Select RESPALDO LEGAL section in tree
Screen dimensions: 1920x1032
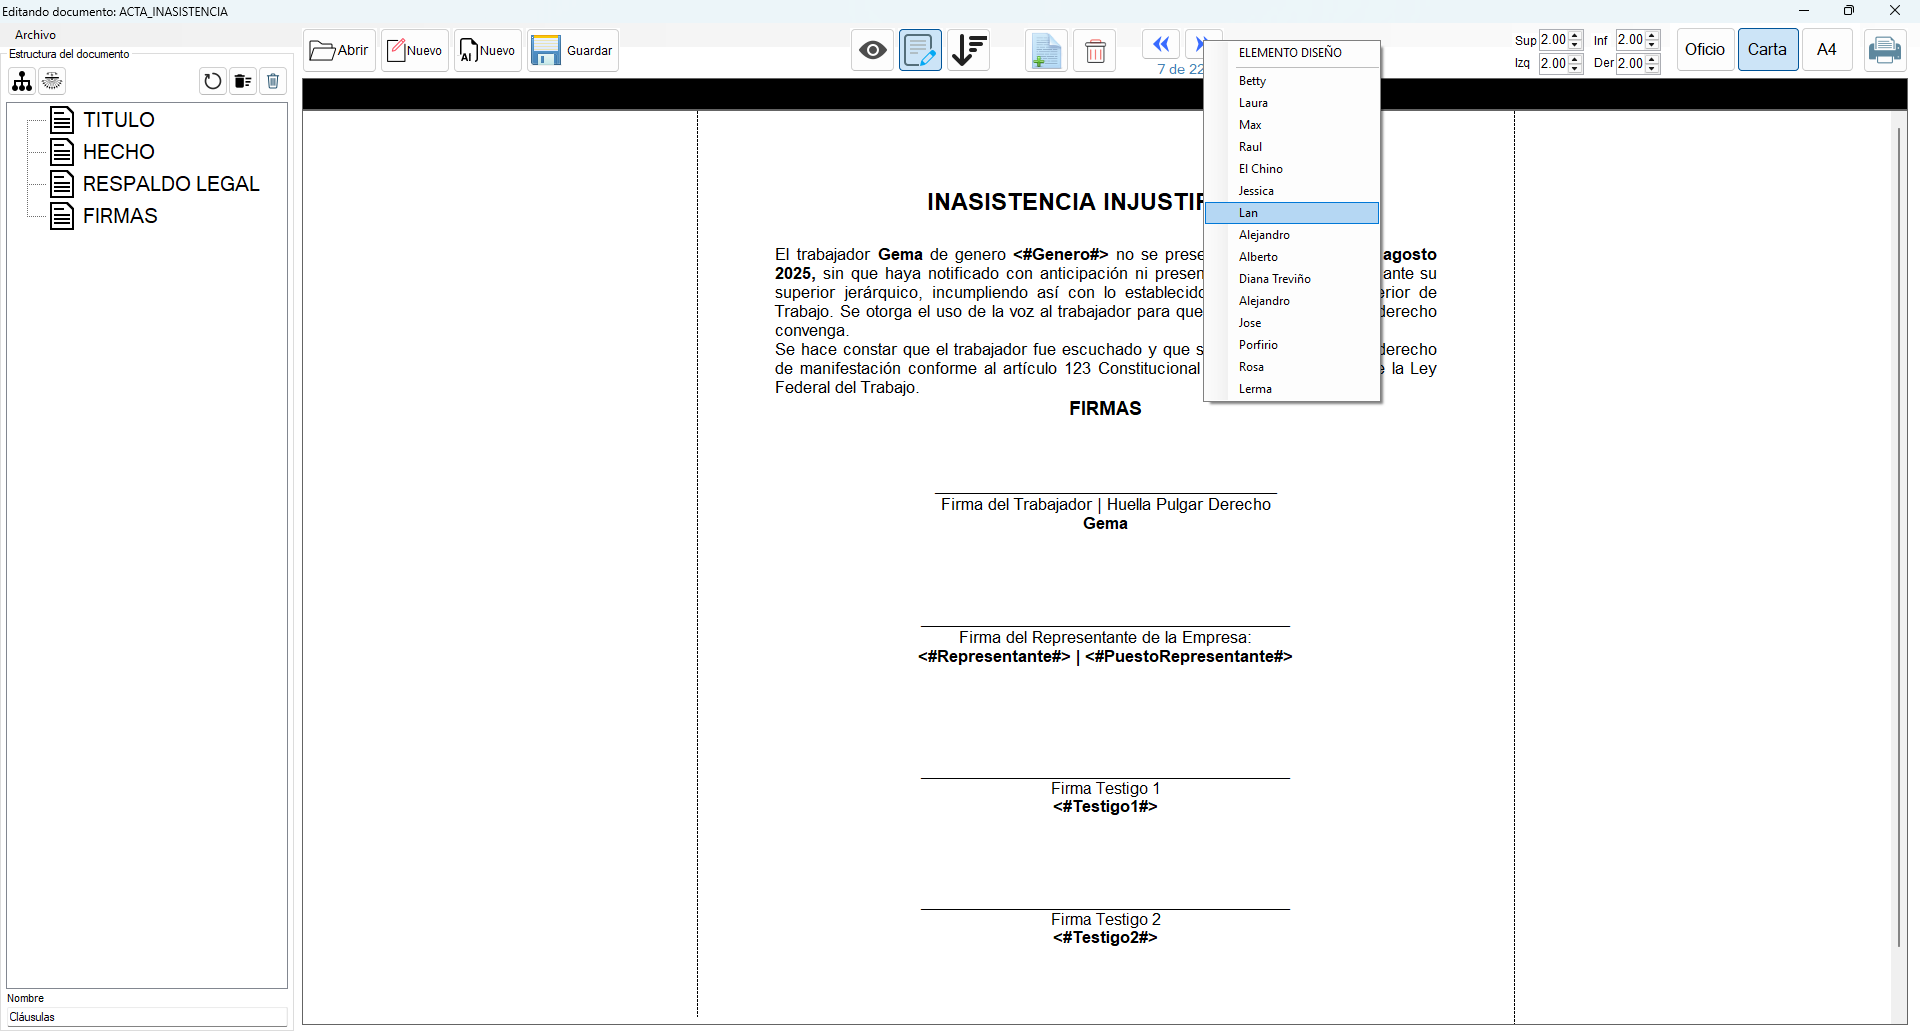point(170,184)
